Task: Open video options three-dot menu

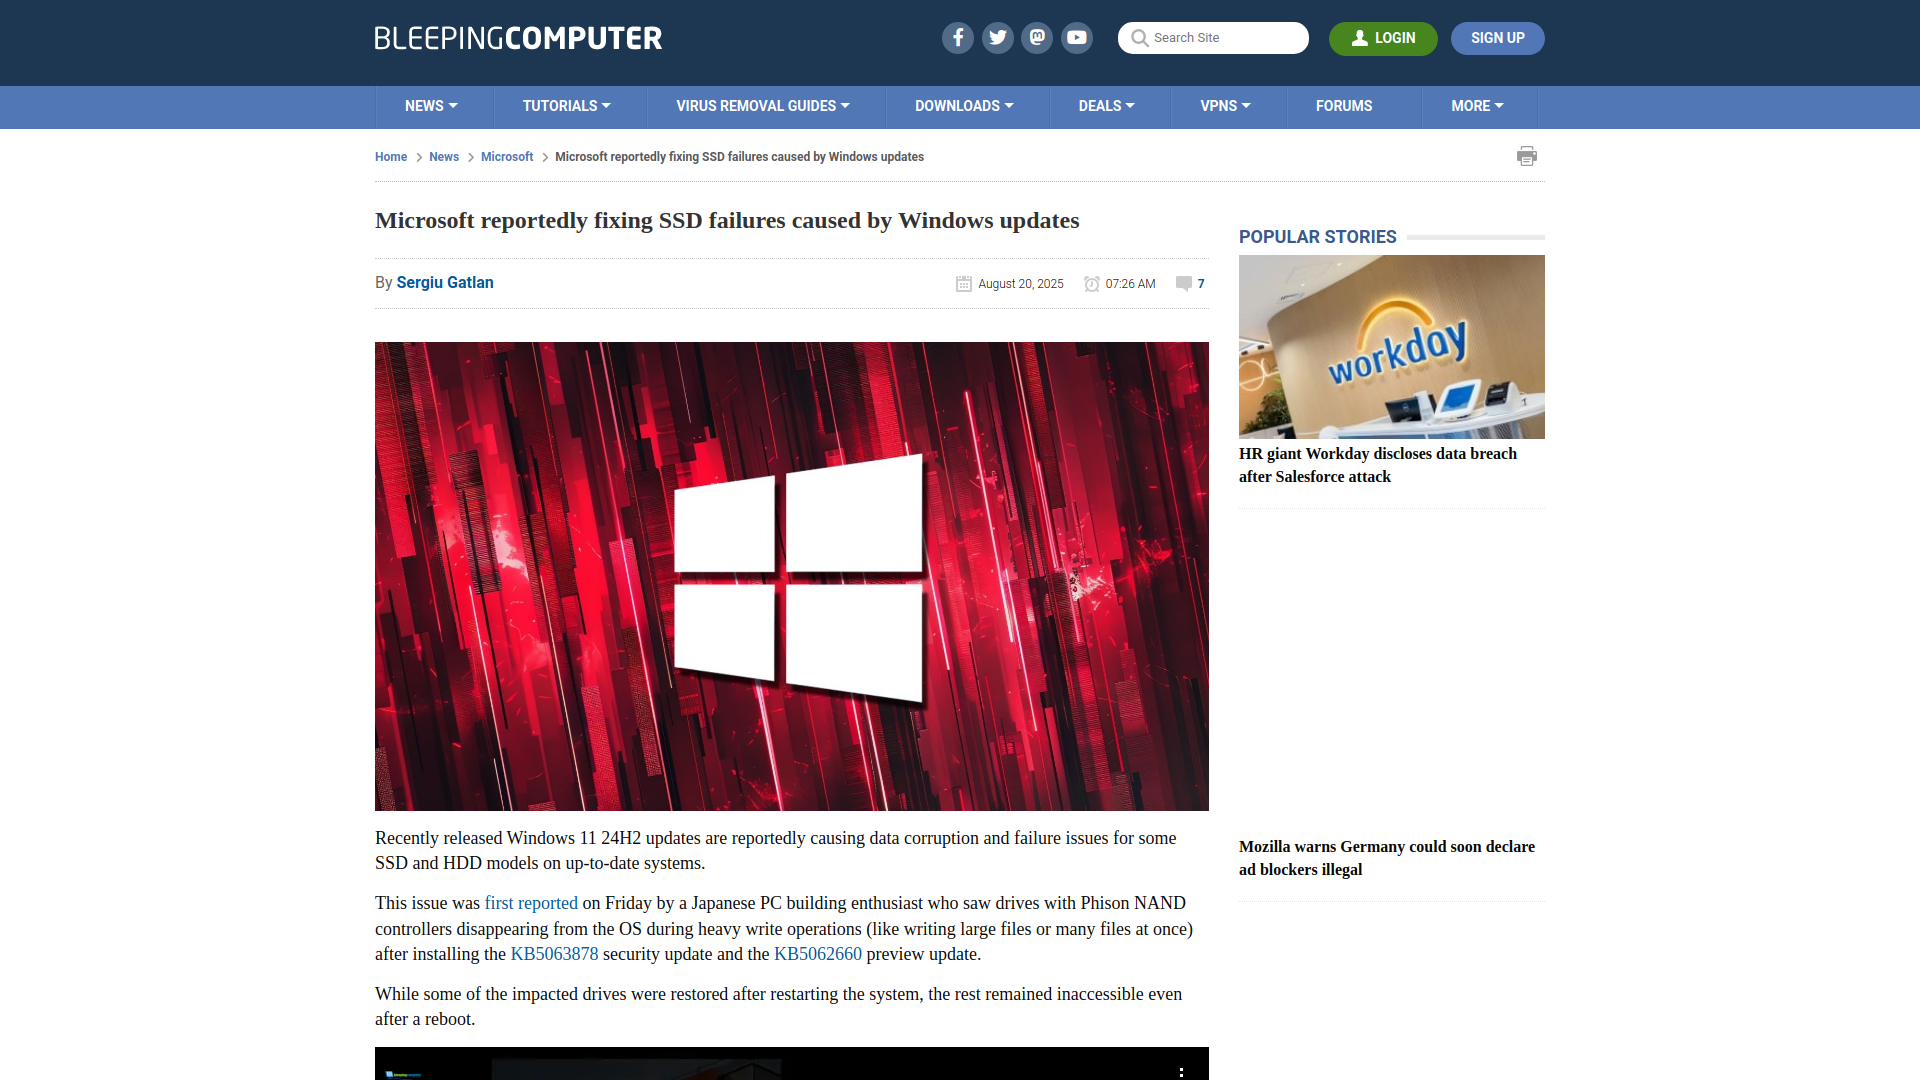Action: pyautogui.click(x=1181, y=1071)
